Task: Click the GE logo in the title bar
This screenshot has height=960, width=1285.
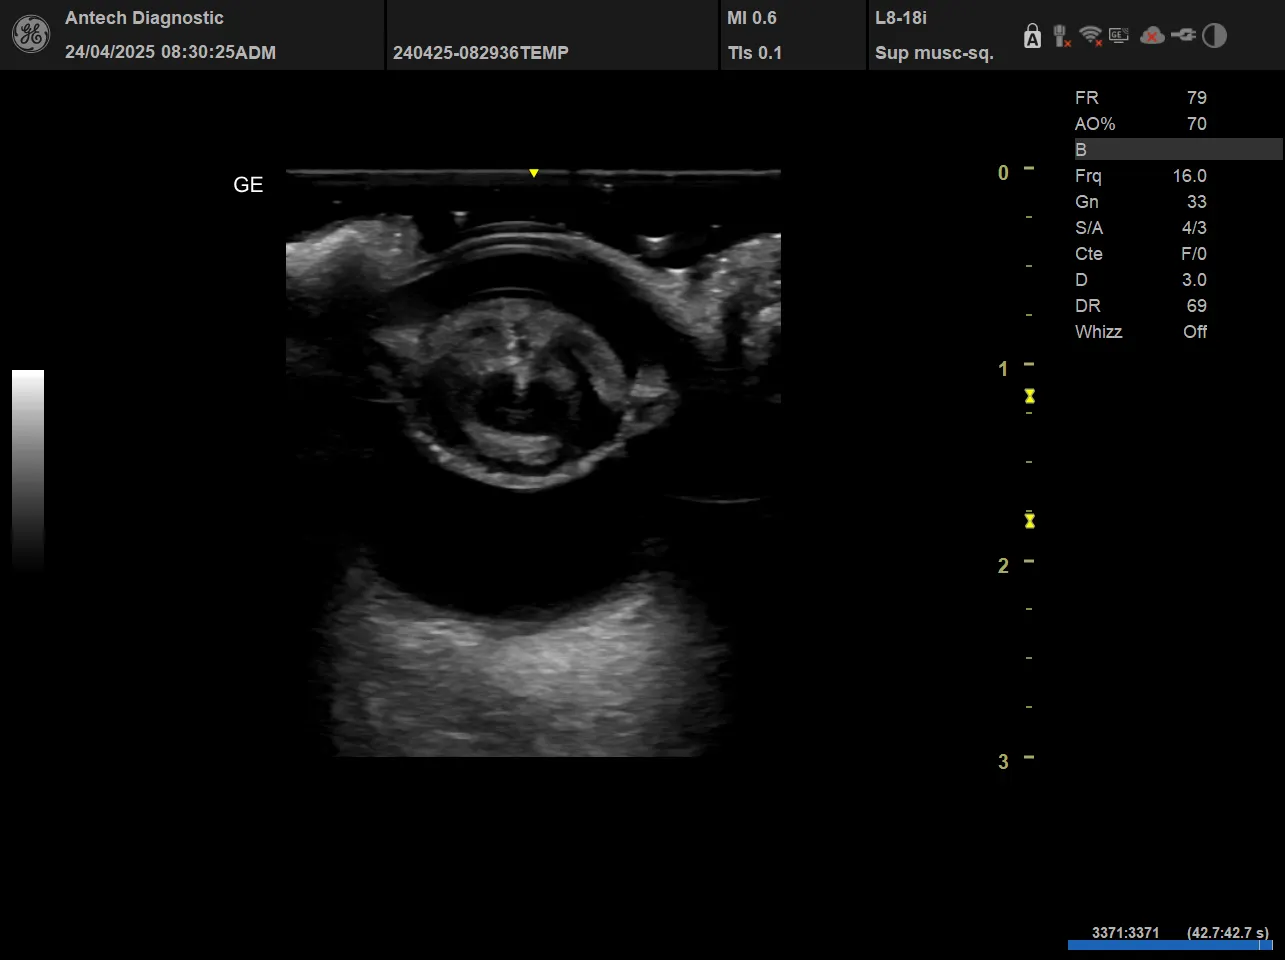Action: (x=30, y=35)
